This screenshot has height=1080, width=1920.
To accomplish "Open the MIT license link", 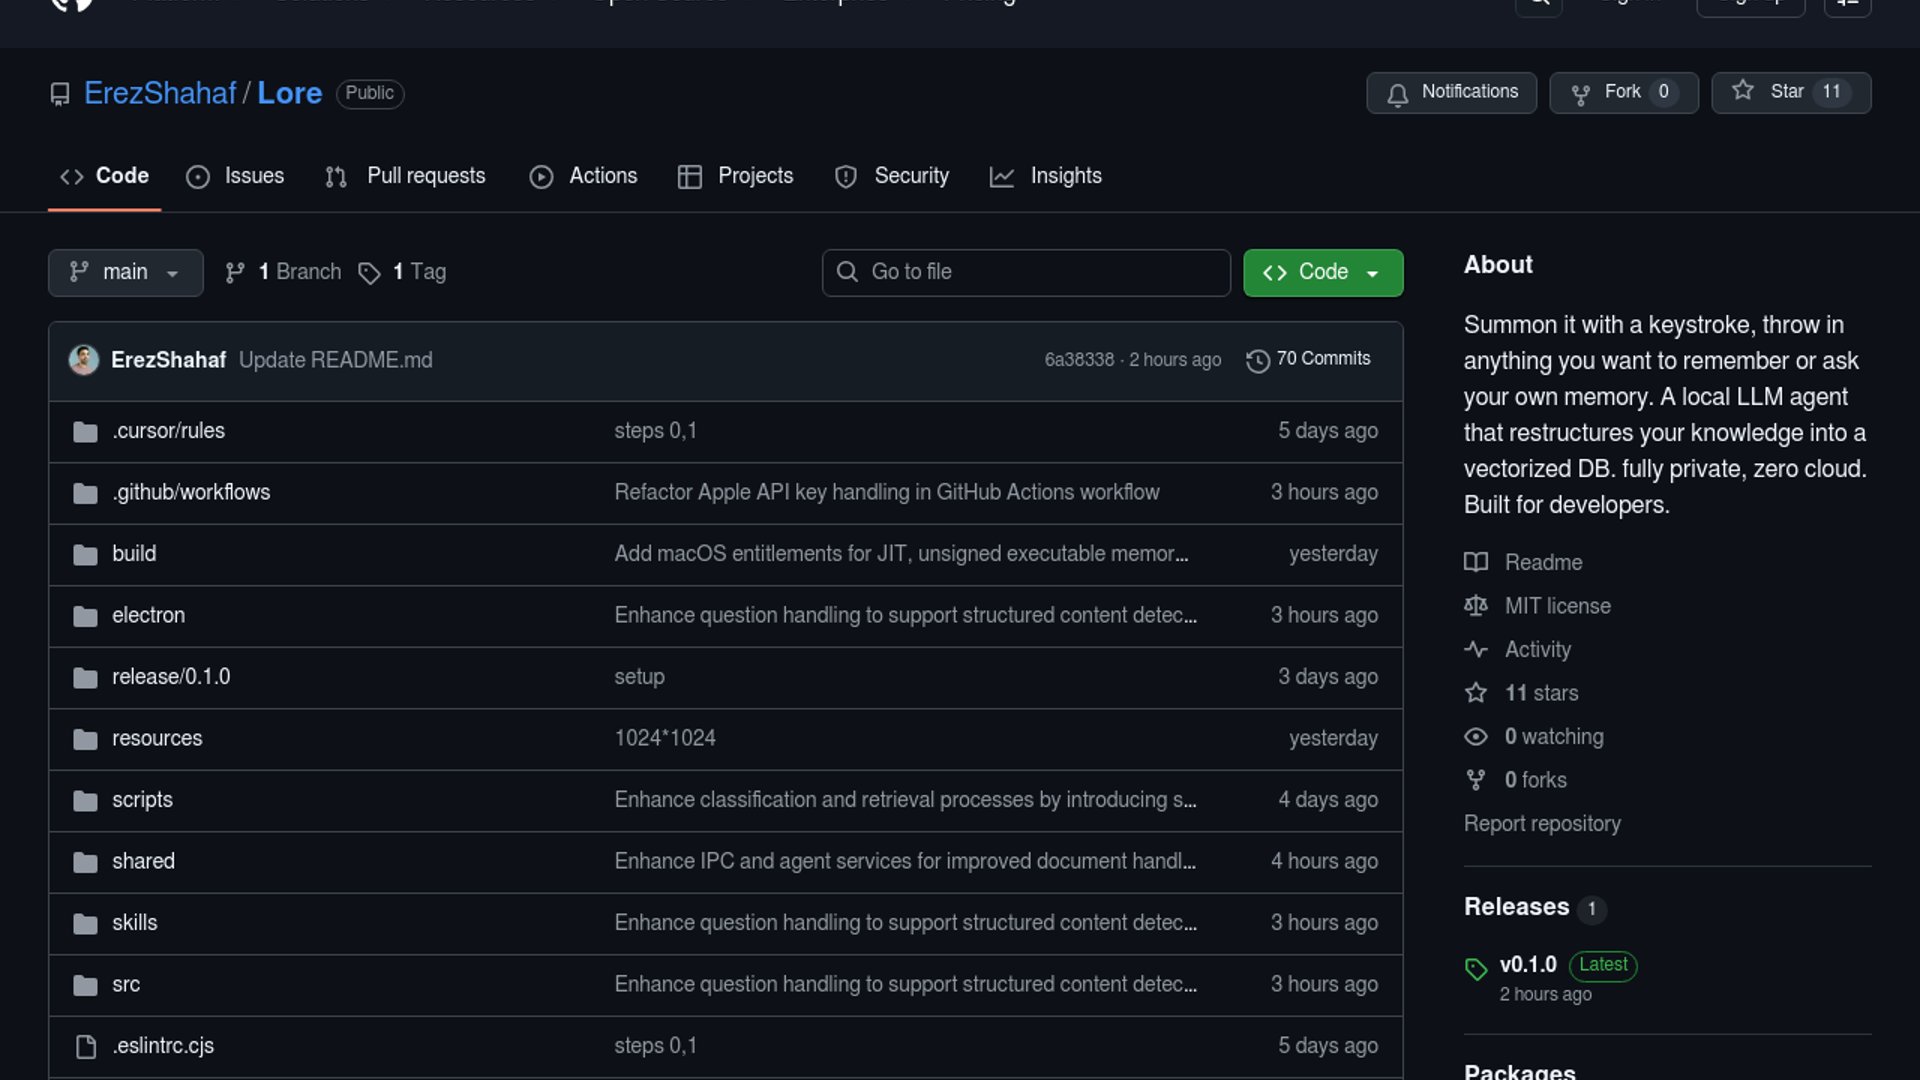I will click(x=1557, y=606).
